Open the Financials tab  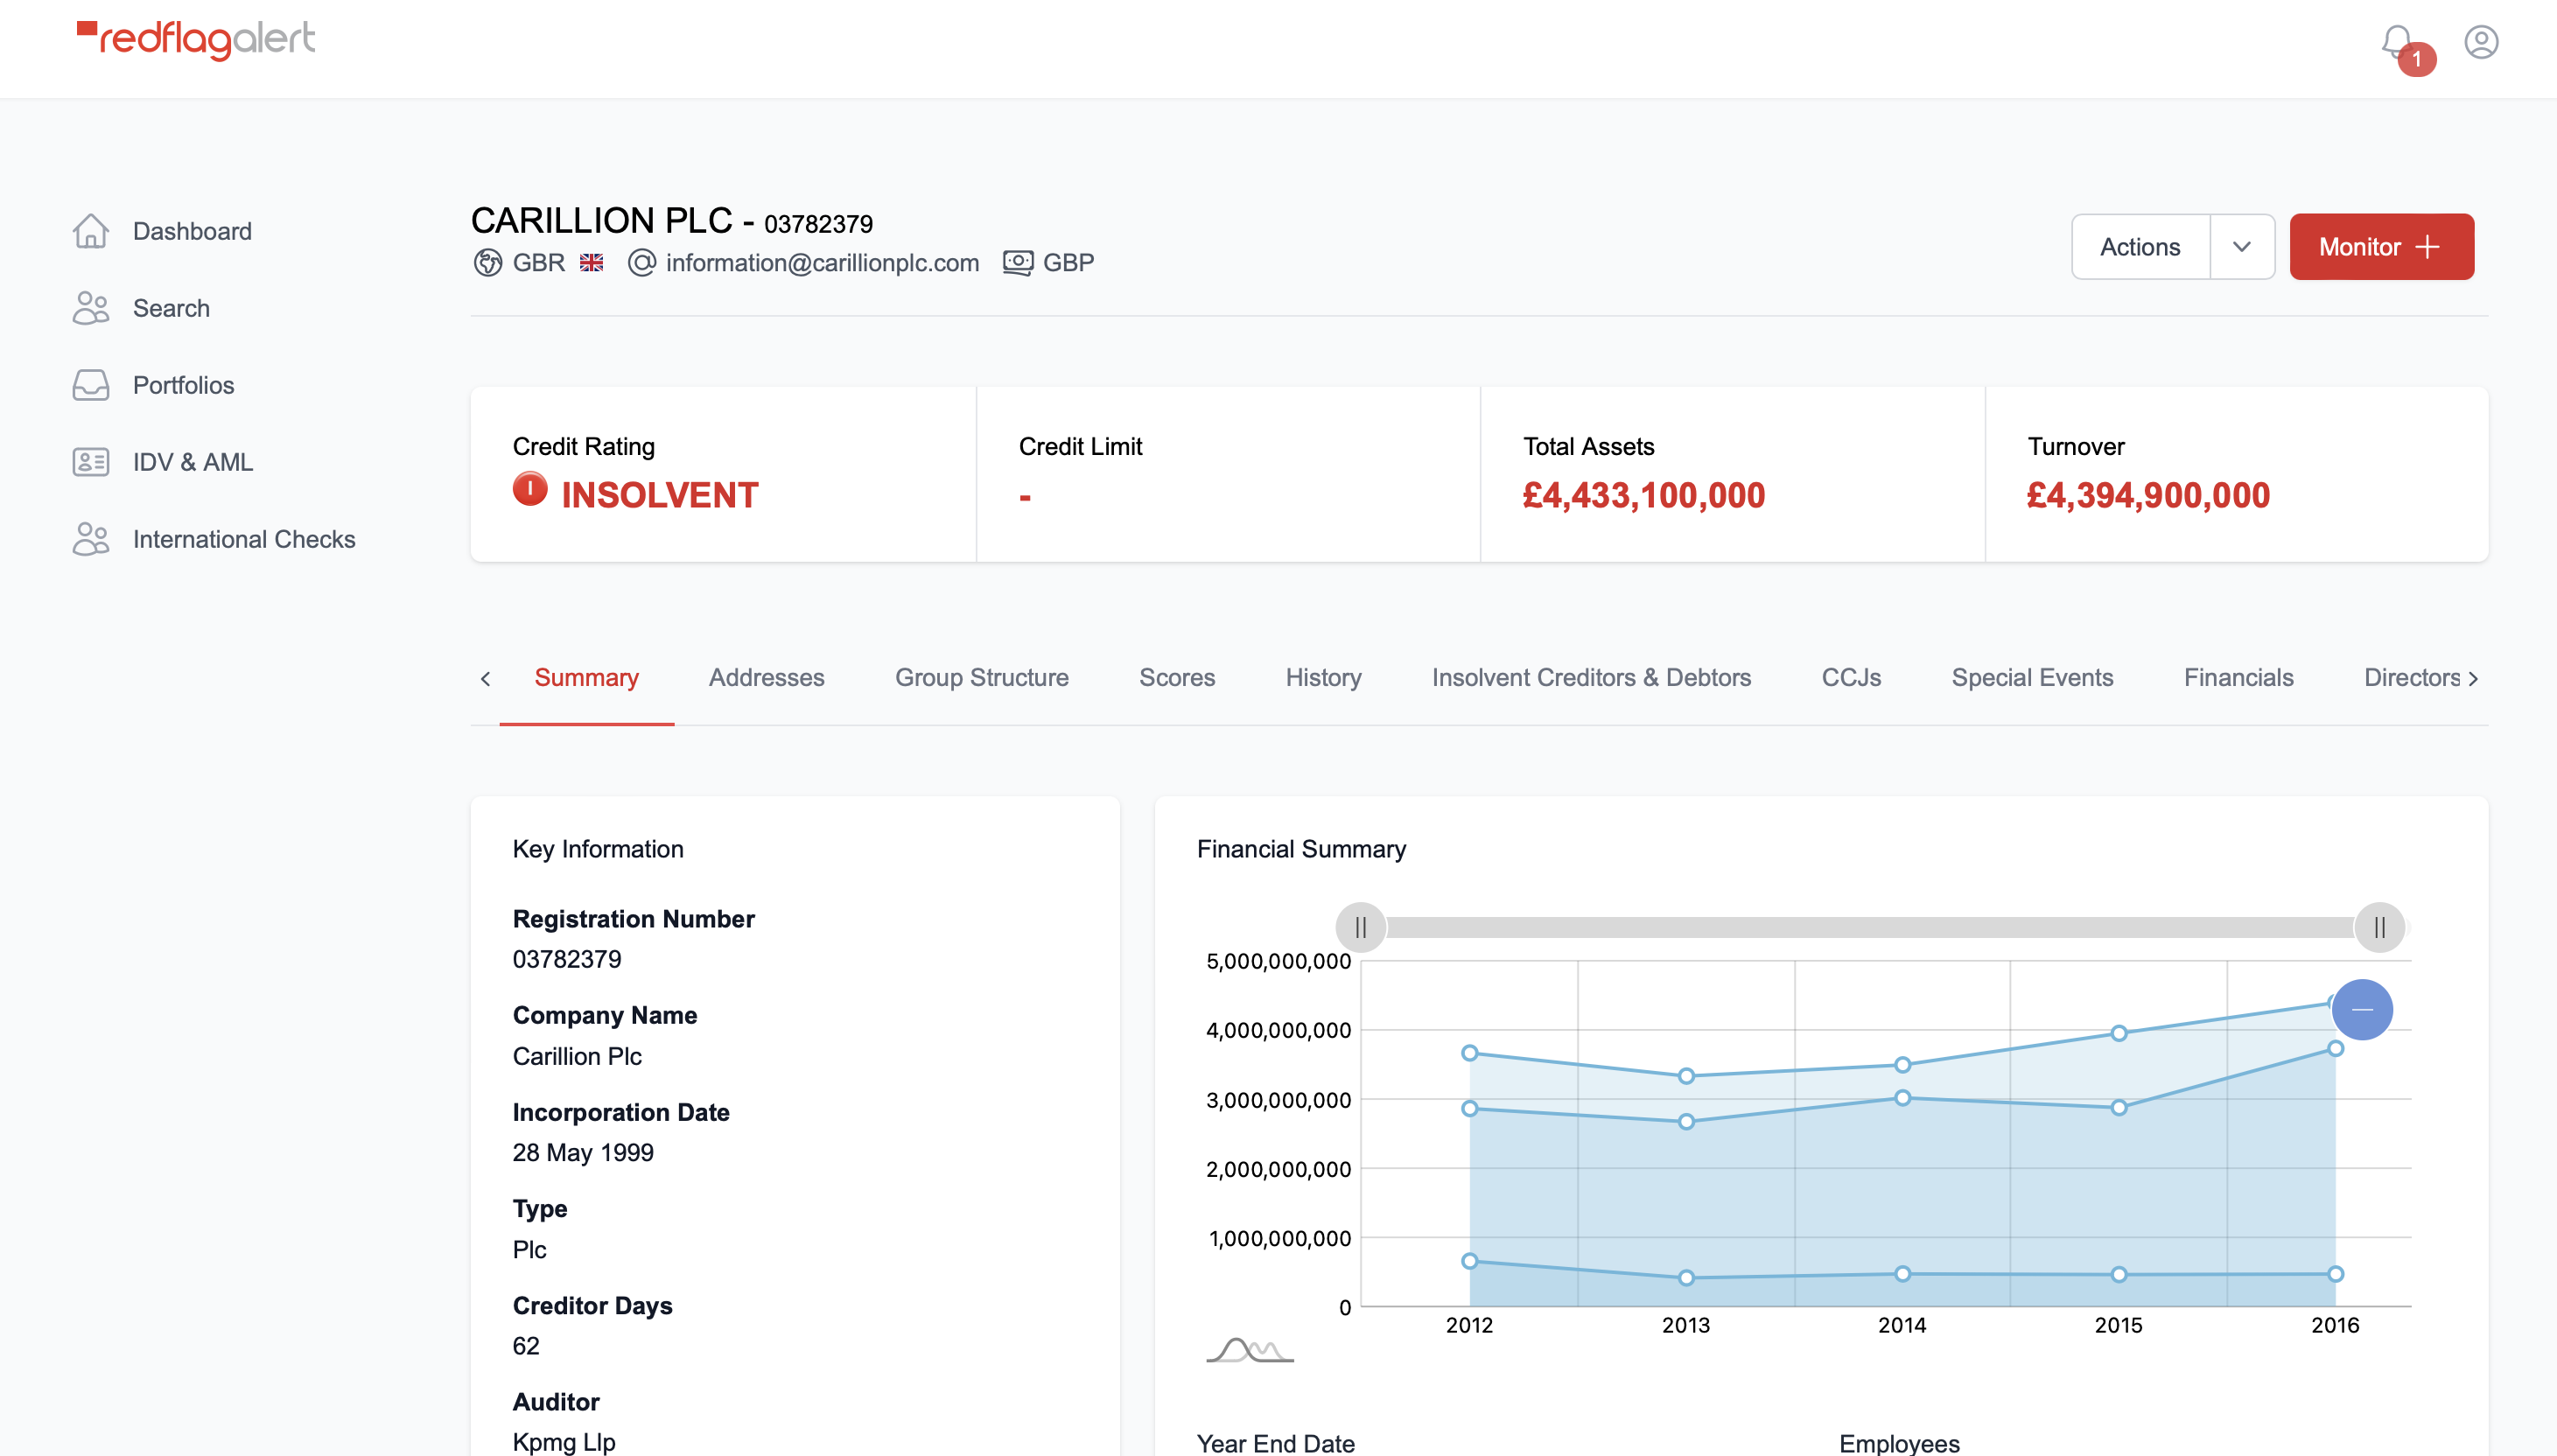(2238, 678)
